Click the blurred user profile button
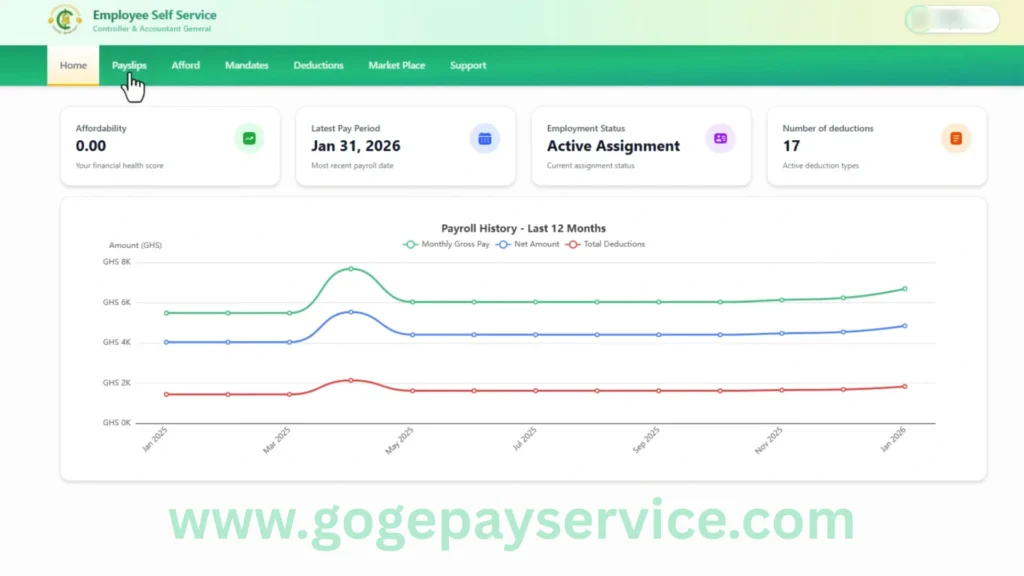1024x576 pixels. click(x=952, y=20)
